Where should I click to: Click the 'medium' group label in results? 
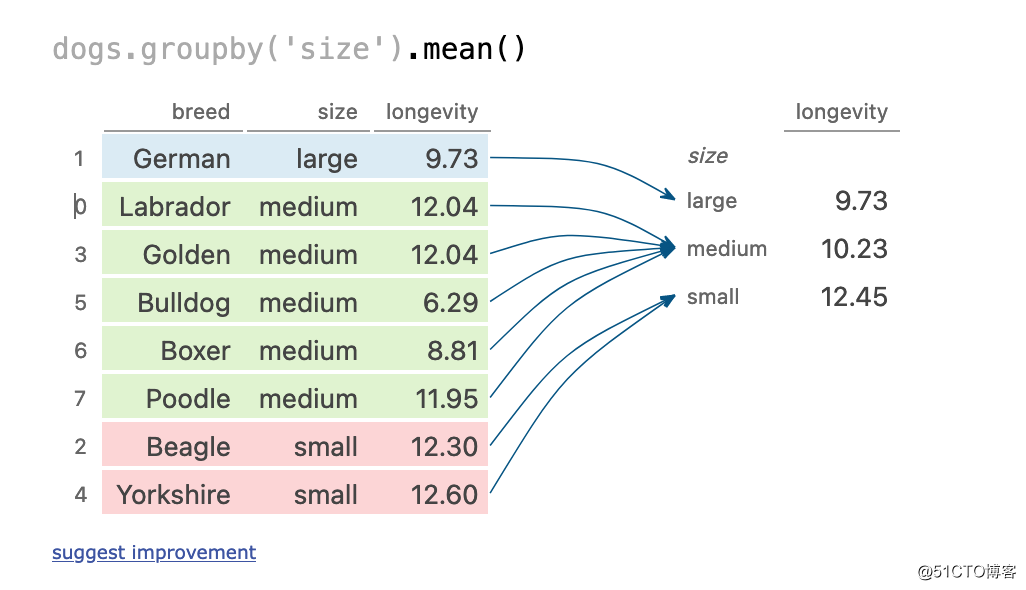click(x=726, y=249)
